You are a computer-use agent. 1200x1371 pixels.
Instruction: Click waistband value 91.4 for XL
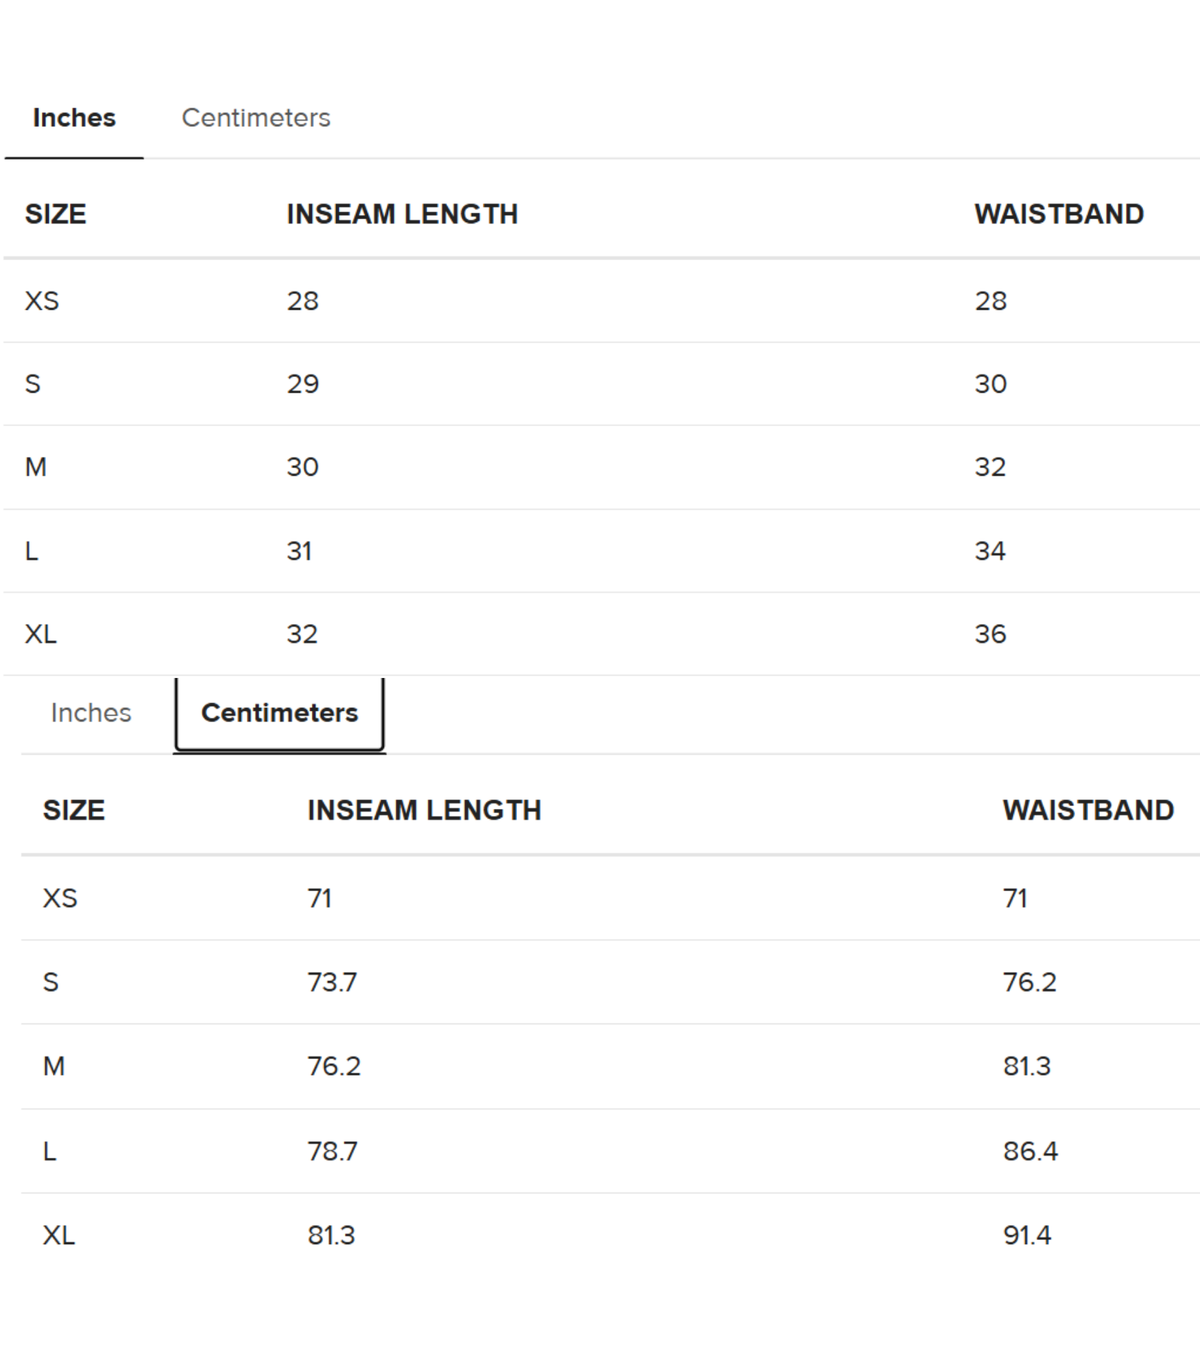[1027, 1235]
